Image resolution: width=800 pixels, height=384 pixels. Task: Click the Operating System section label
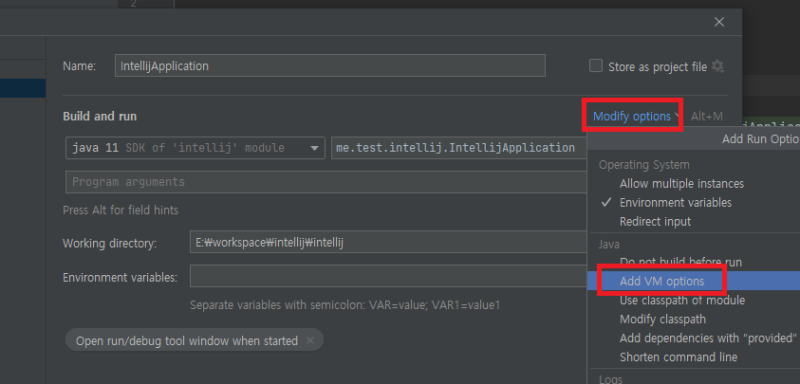point(644,165)
